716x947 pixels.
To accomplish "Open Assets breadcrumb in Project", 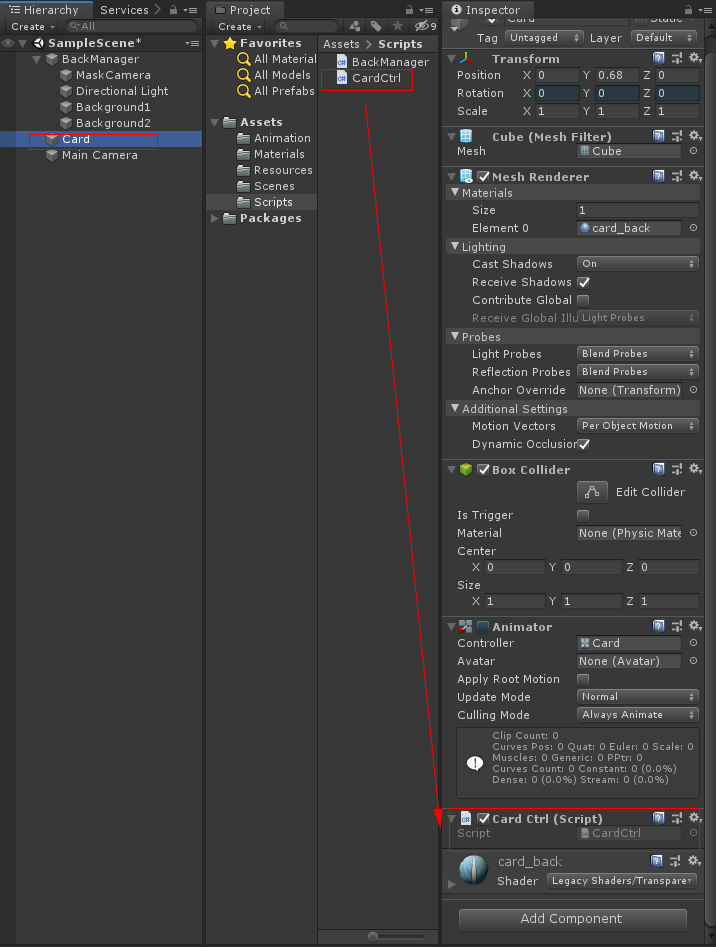I will (340, 44).
